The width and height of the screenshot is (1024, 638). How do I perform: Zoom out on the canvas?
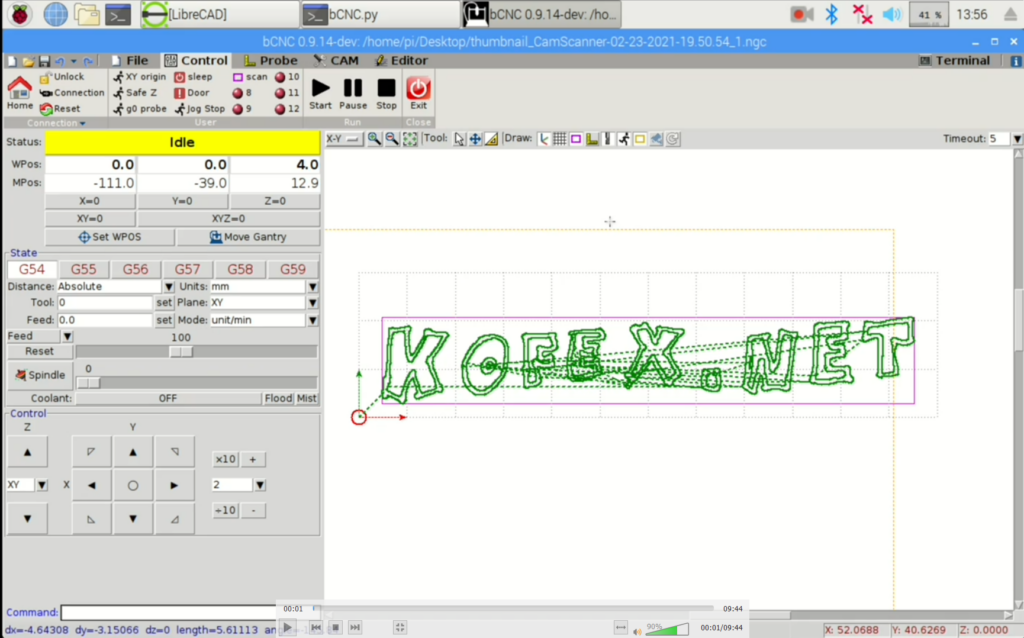392,138
